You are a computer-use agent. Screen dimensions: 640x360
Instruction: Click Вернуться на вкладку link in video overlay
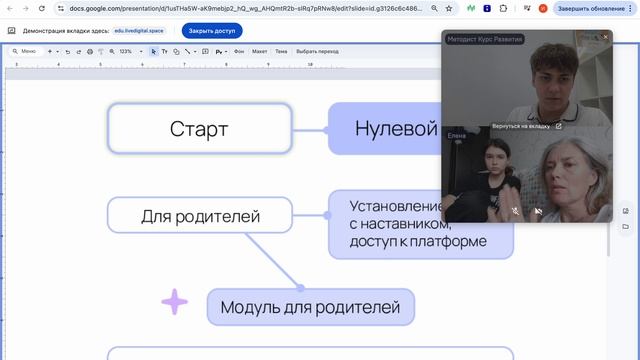pos(527,126)
